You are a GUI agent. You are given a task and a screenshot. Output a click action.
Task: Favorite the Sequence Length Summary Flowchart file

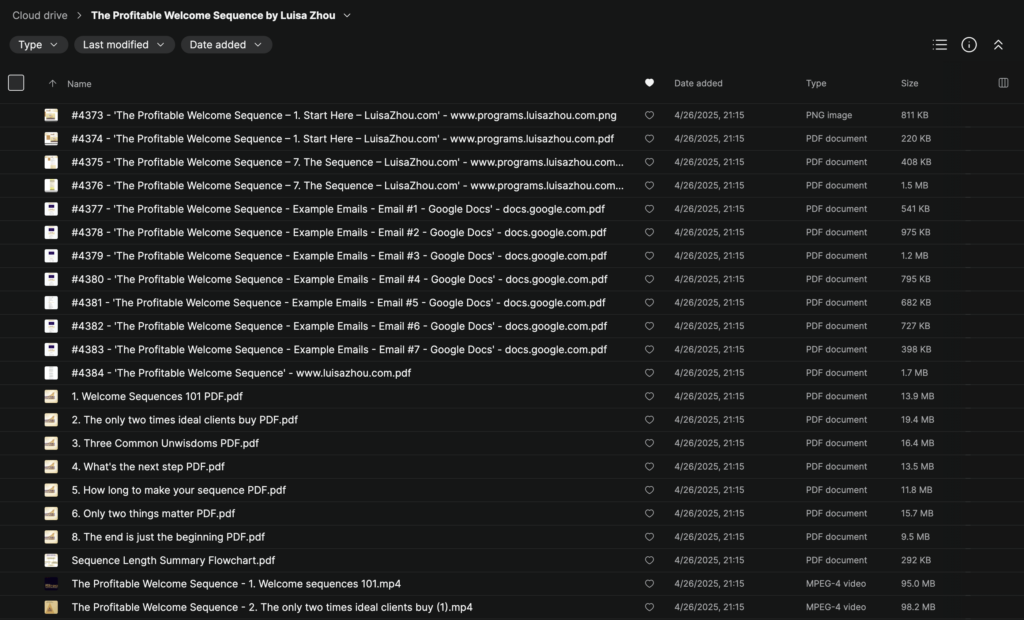coord(649,561)
